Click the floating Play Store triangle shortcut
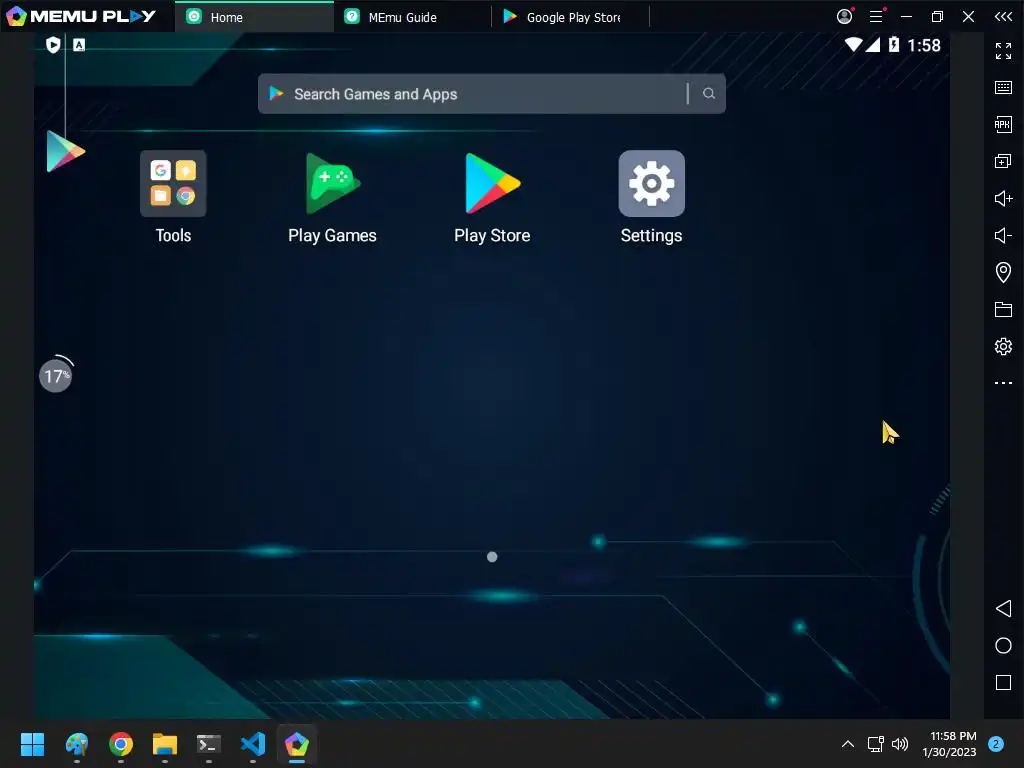The width and height of the screenshot is (1024, 768). [65, 152]
